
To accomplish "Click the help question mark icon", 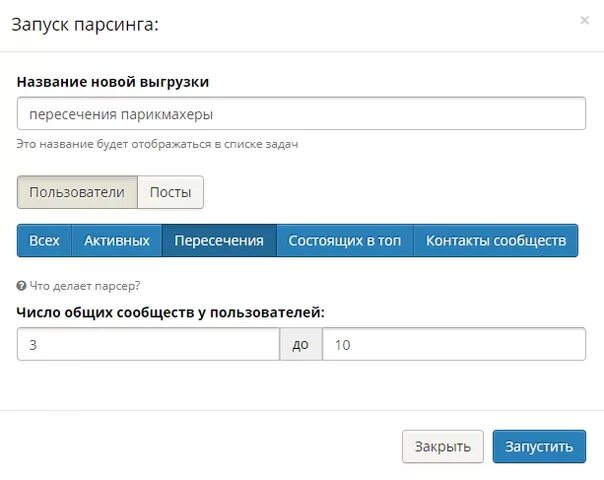I will click(21, 286).
